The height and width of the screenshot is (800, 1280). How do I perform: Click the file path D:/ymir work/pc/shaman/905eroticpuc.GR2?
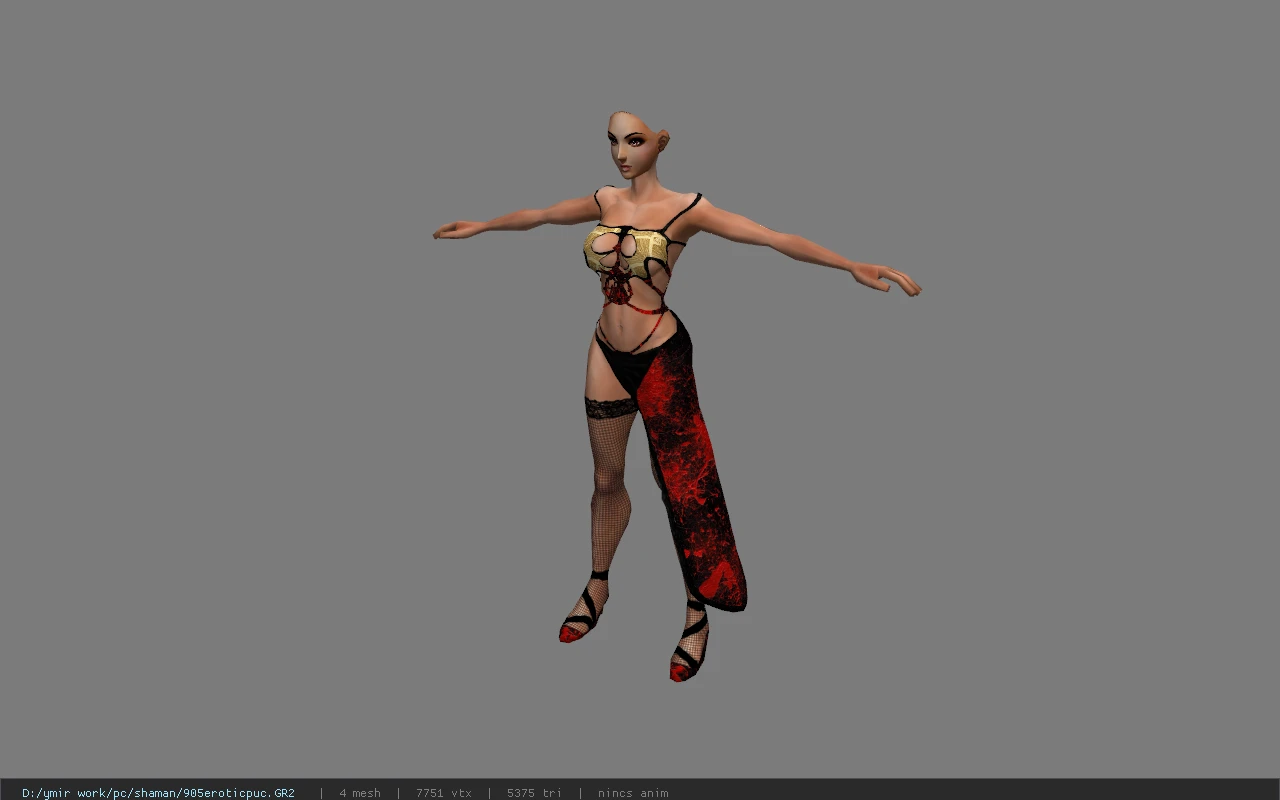(158, 793)
